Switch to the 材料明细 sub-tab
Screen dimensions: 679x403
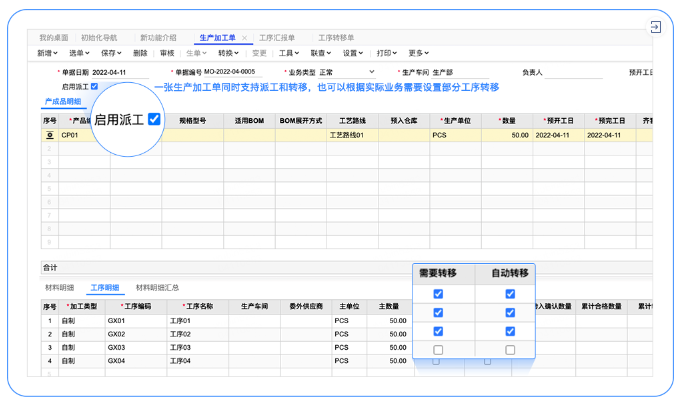coord(60,287)
